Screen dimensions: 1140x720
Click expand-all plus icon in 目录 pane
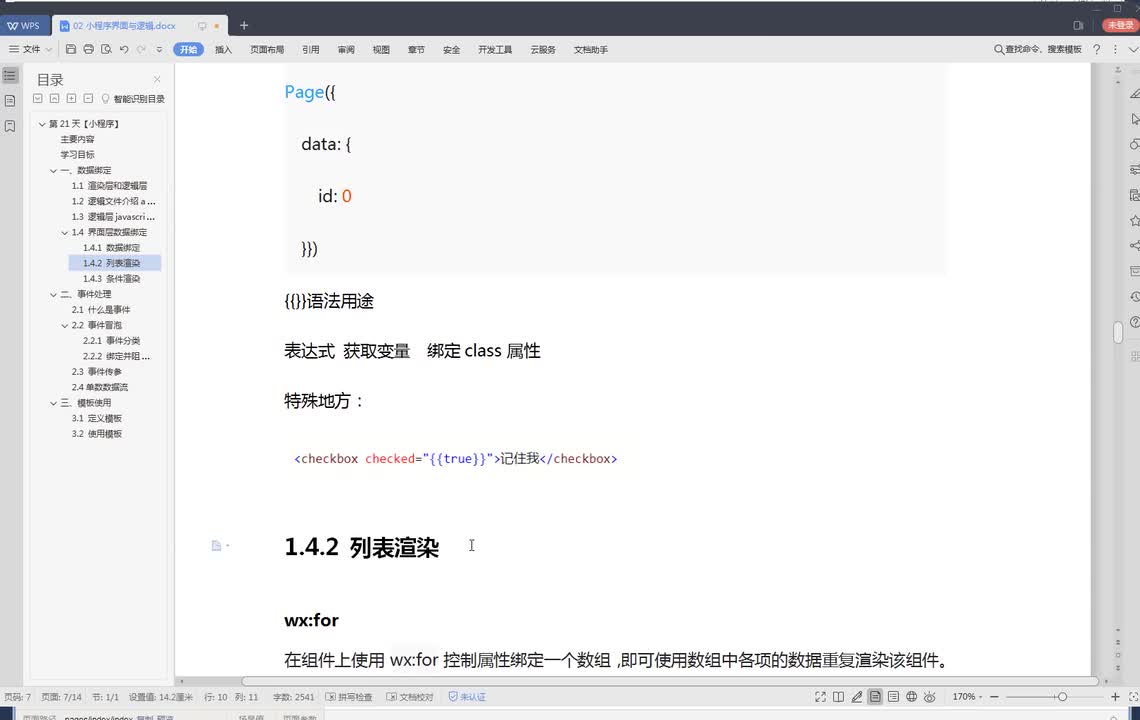71,98
